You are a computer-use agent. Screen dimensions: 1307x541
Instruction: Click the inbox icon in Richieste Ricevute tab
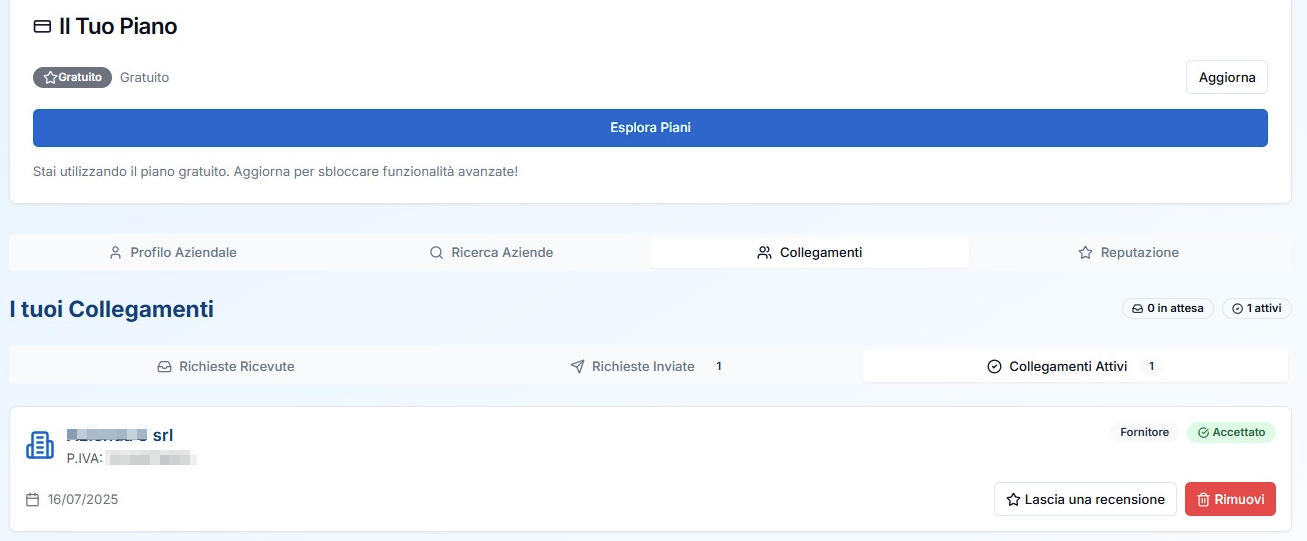point(165,367)
